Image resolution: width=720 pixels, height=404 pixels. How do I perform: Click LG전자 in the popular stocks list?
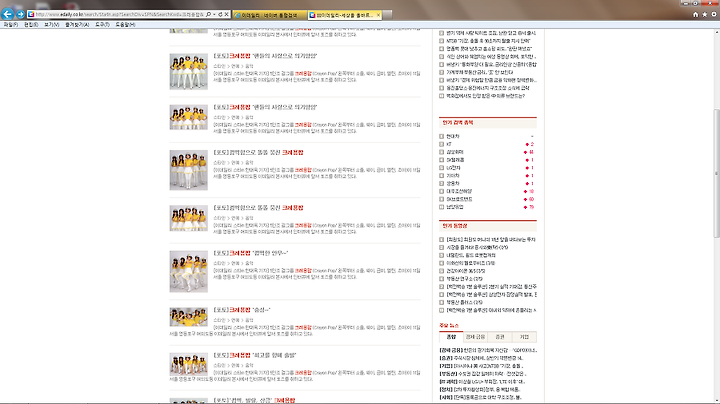pyautogui.click(x=453, y=168)
